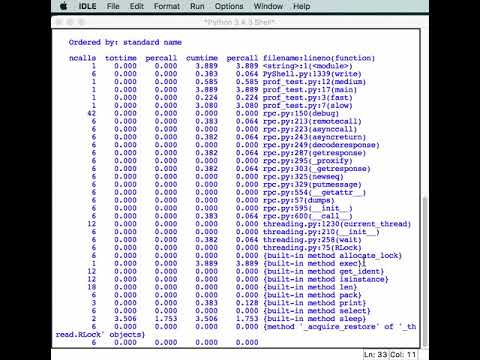This screenshot has width=480, height=360.
Task: Open the Window menu
Action: point(268,6)
